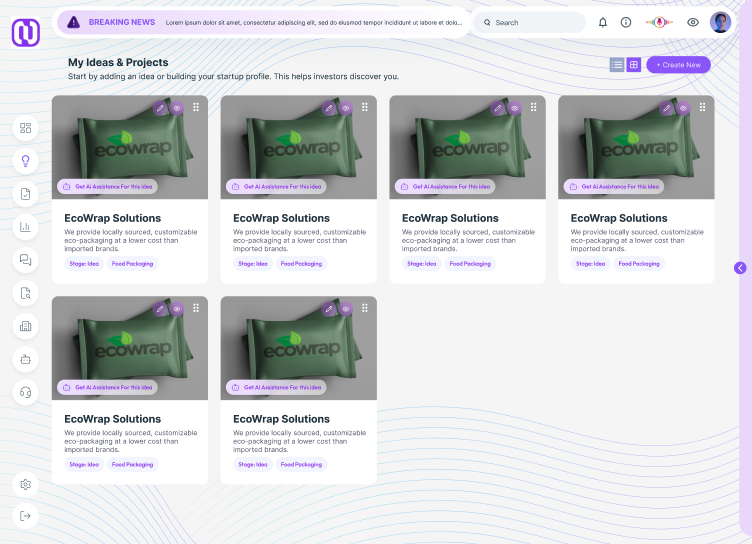Screen dimensions: 752x544
Task: Expand the collapsed right side panel arrow
Action: 740,267
